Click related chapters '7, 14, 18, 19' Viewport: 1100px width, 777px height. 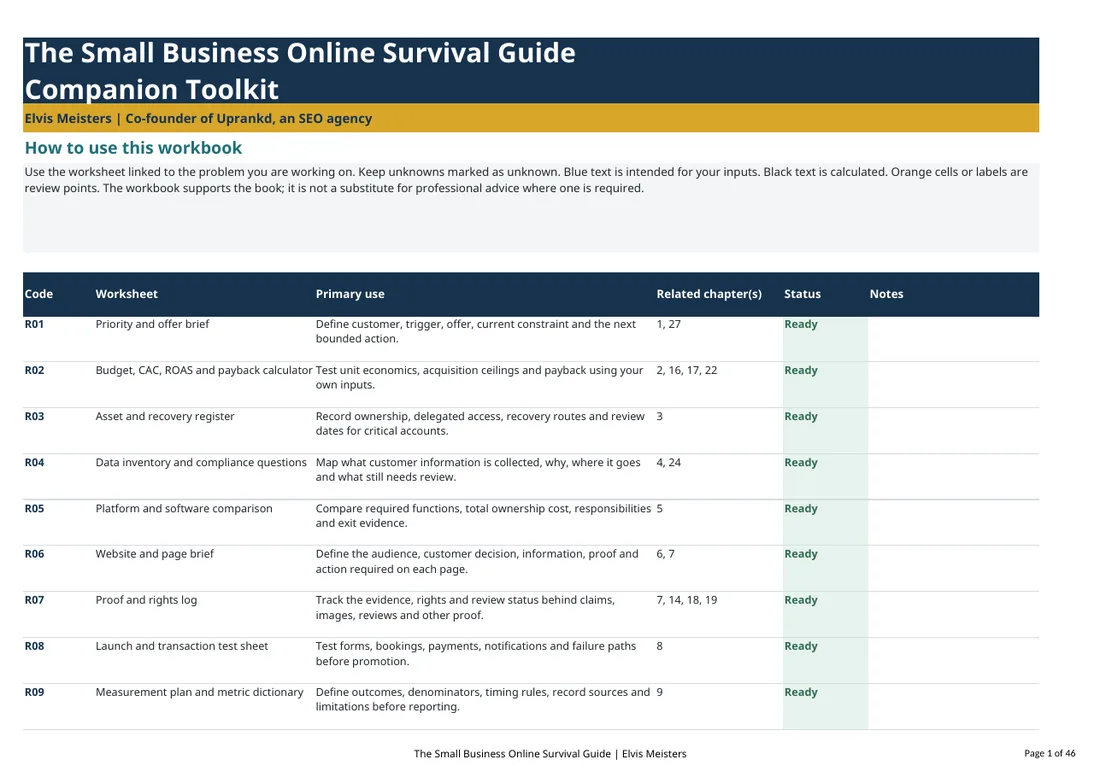point(687,600)
